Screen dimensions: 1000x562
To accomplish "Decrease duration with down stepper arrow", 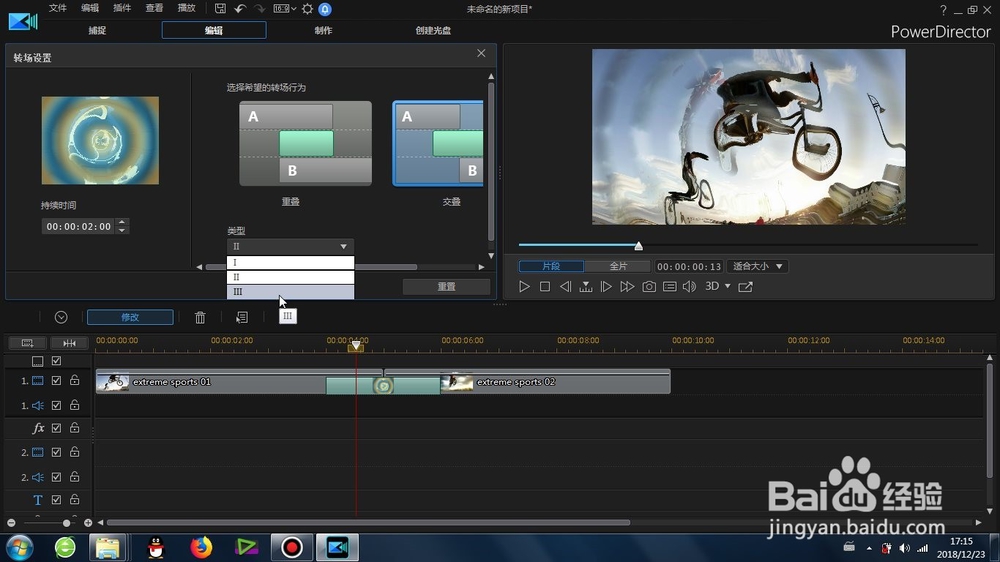I will tap(122, 230).
